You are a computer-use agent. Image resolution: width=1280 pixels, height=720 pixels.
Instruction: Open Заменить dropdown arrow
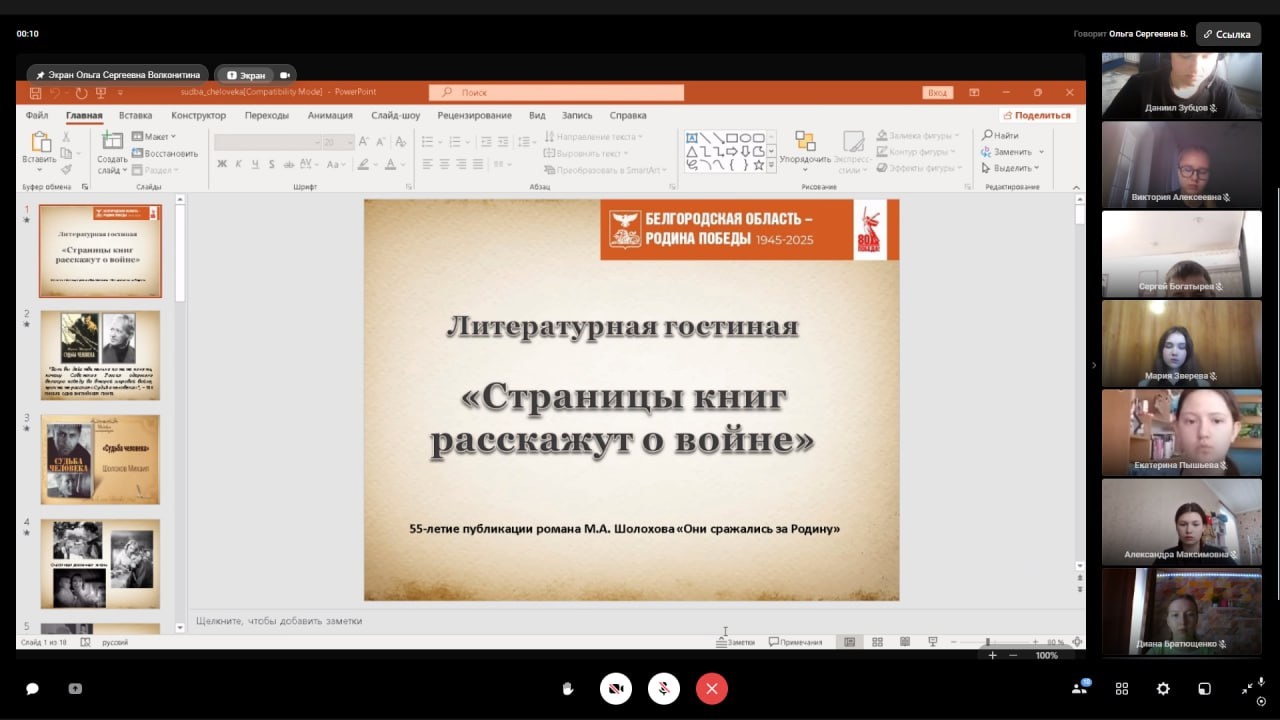pos(1041,152)
